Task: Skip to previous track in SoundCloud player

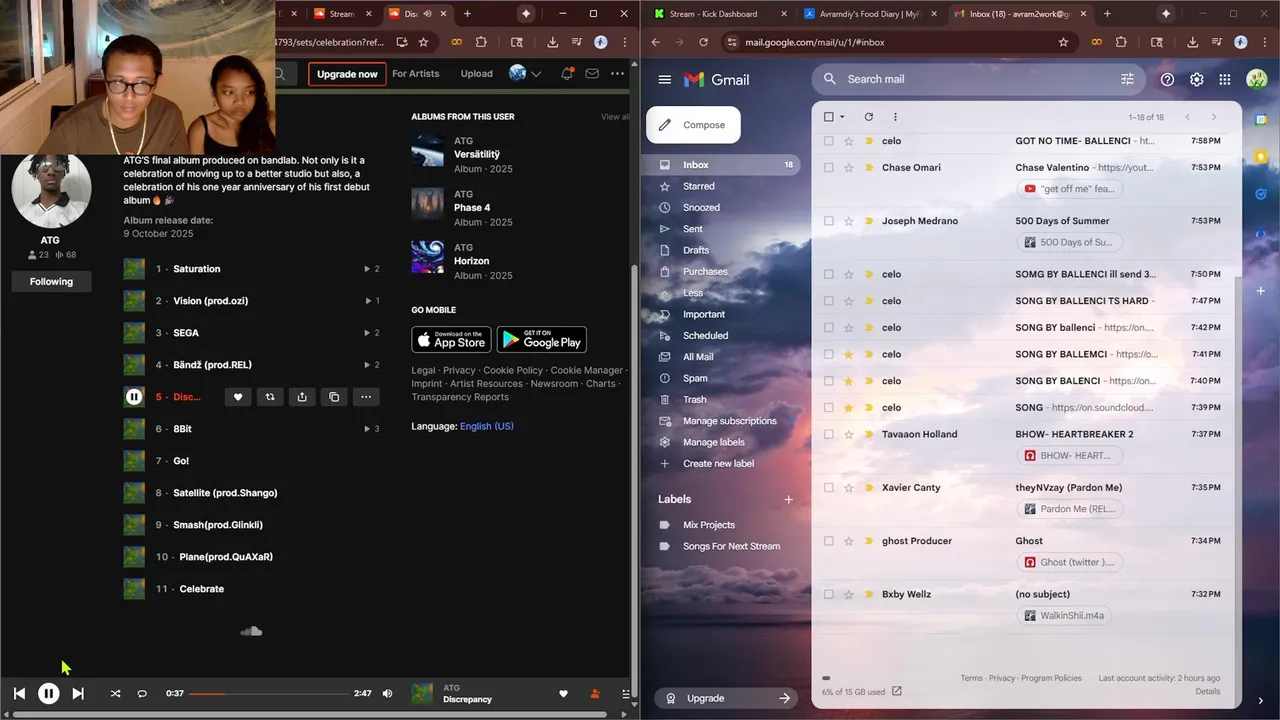Action: click(x=19, y=693)
